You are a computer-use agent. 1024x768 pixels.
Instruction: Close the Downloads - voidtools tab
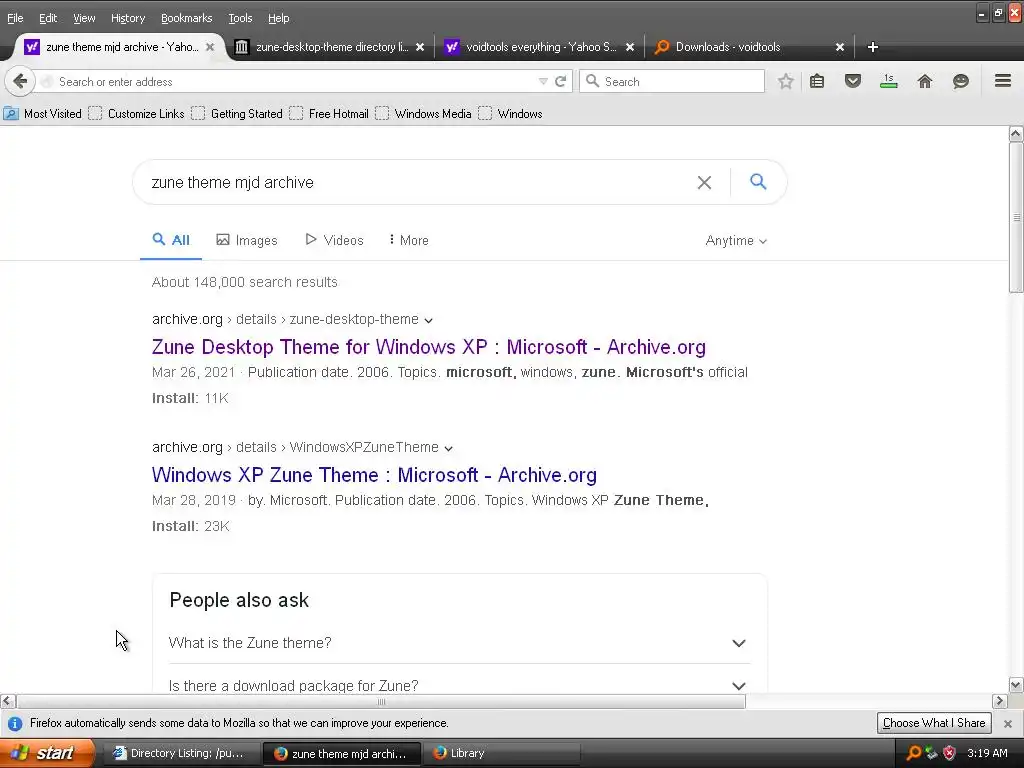tap(840, 47)
